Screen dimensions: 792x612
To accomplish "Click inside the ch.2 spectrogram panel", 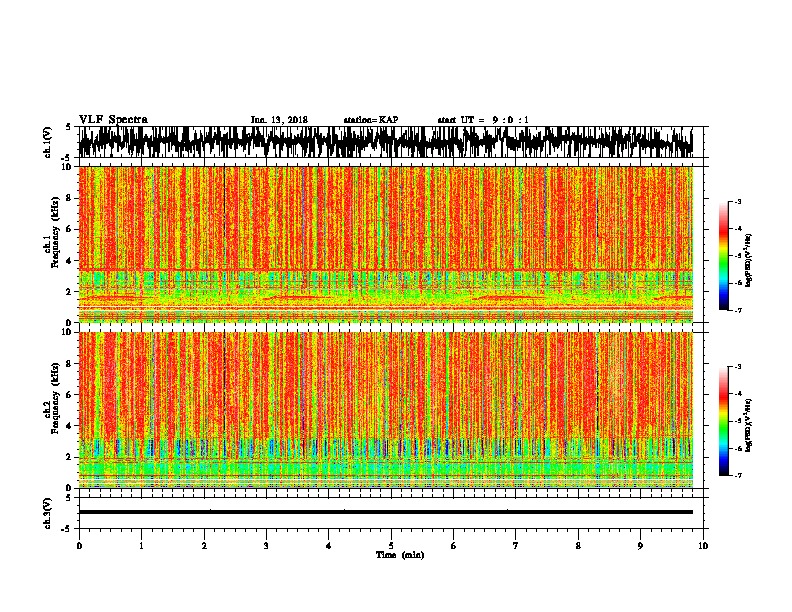I will tap(385, 410).
